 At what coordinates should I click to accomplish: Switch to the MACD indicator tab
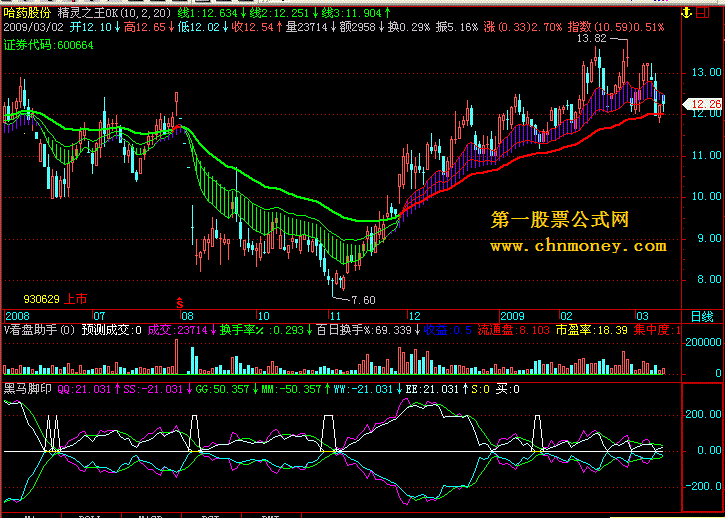[x=151, y=515]
